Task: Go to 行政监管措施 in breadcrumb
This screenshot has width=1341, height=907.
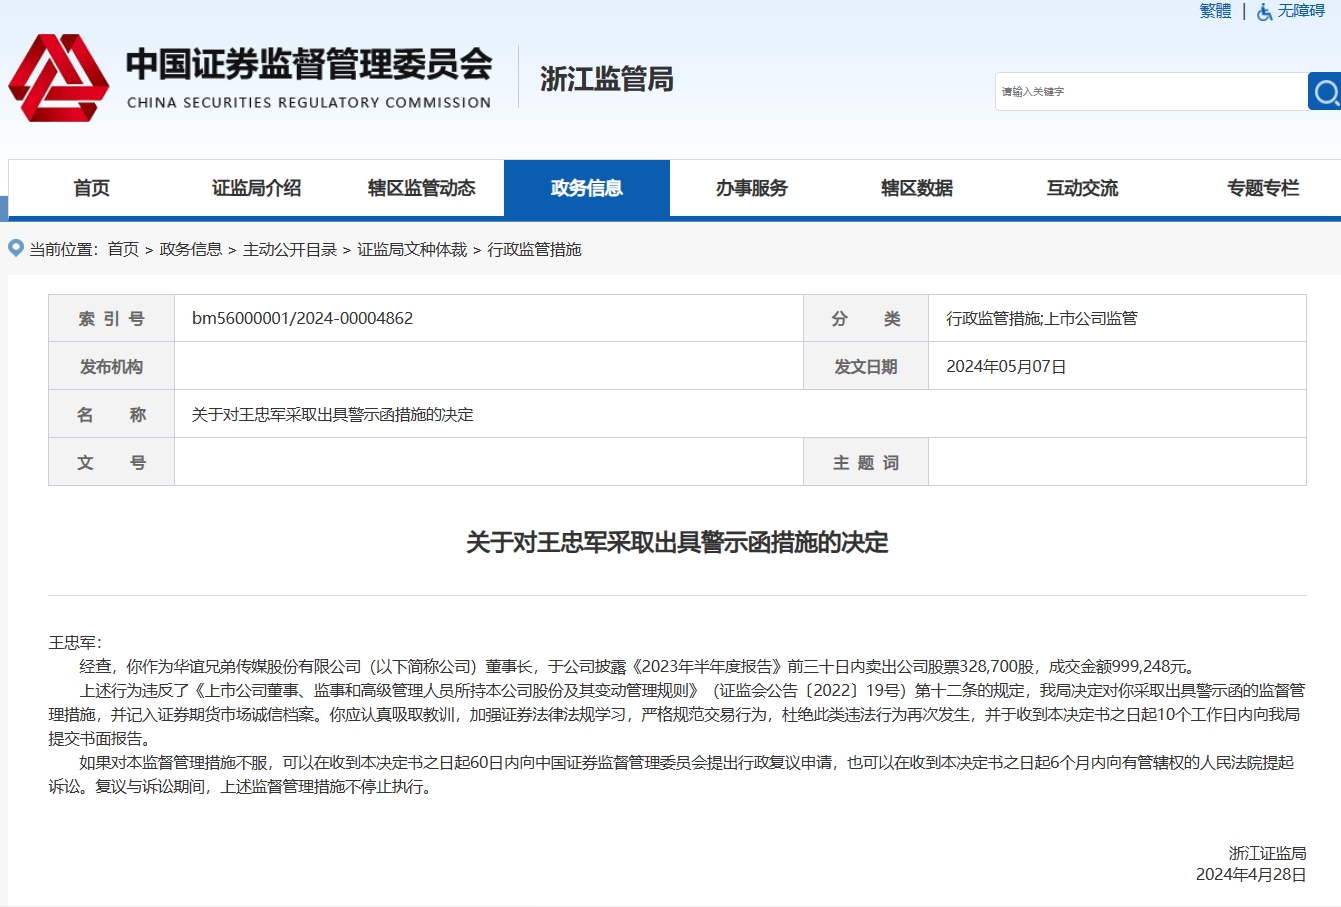Action: pyautogui.click(x=534, y=249)
